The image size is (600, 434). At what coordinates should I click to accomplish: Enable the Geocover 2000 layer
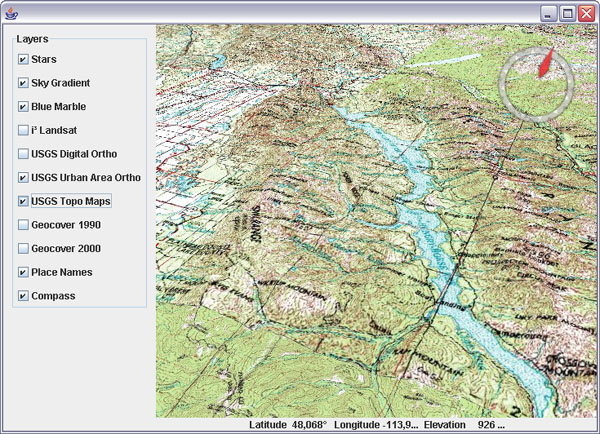click(x=23, y=249)
